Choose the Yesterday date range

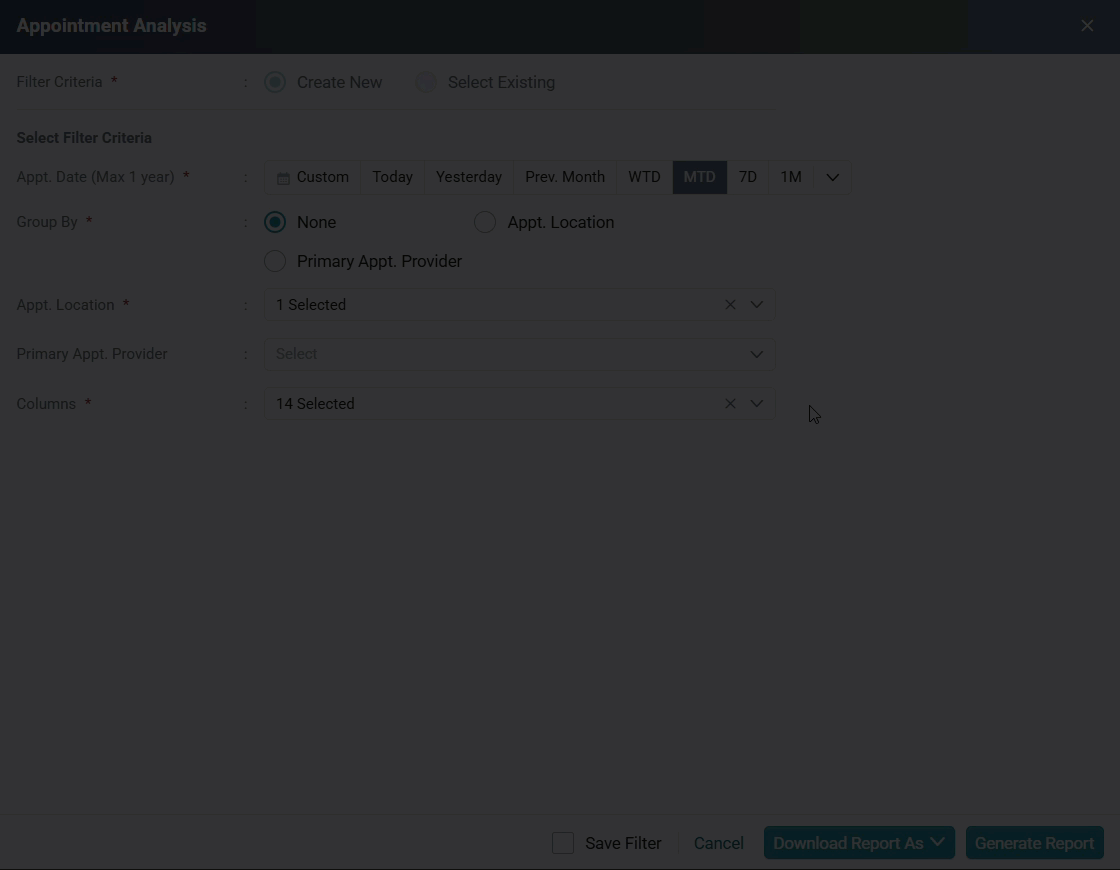tap(469, 177)
